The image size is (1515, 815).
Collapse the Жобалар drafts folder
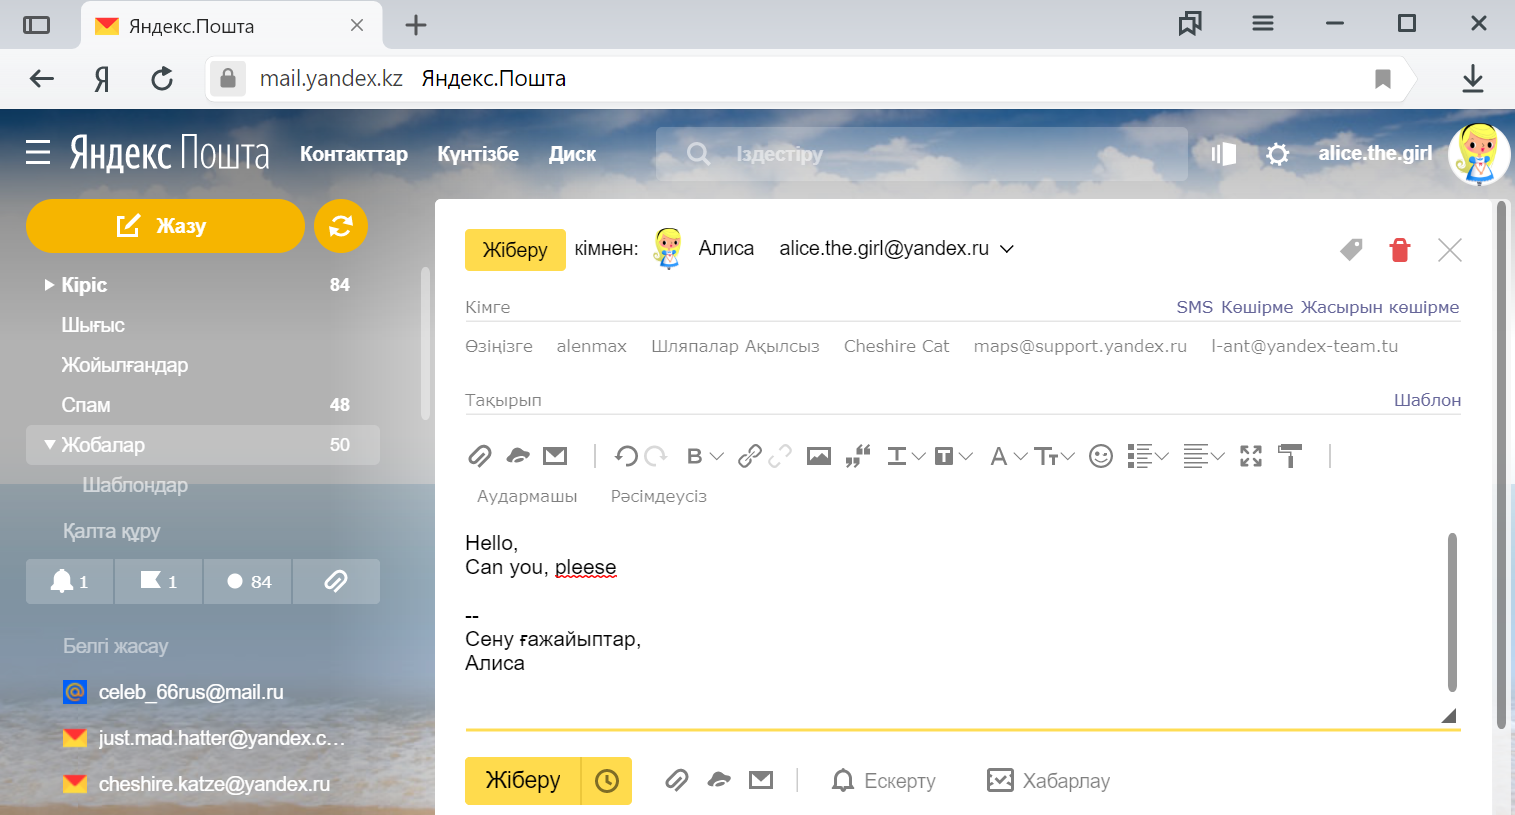pos(49,445)
